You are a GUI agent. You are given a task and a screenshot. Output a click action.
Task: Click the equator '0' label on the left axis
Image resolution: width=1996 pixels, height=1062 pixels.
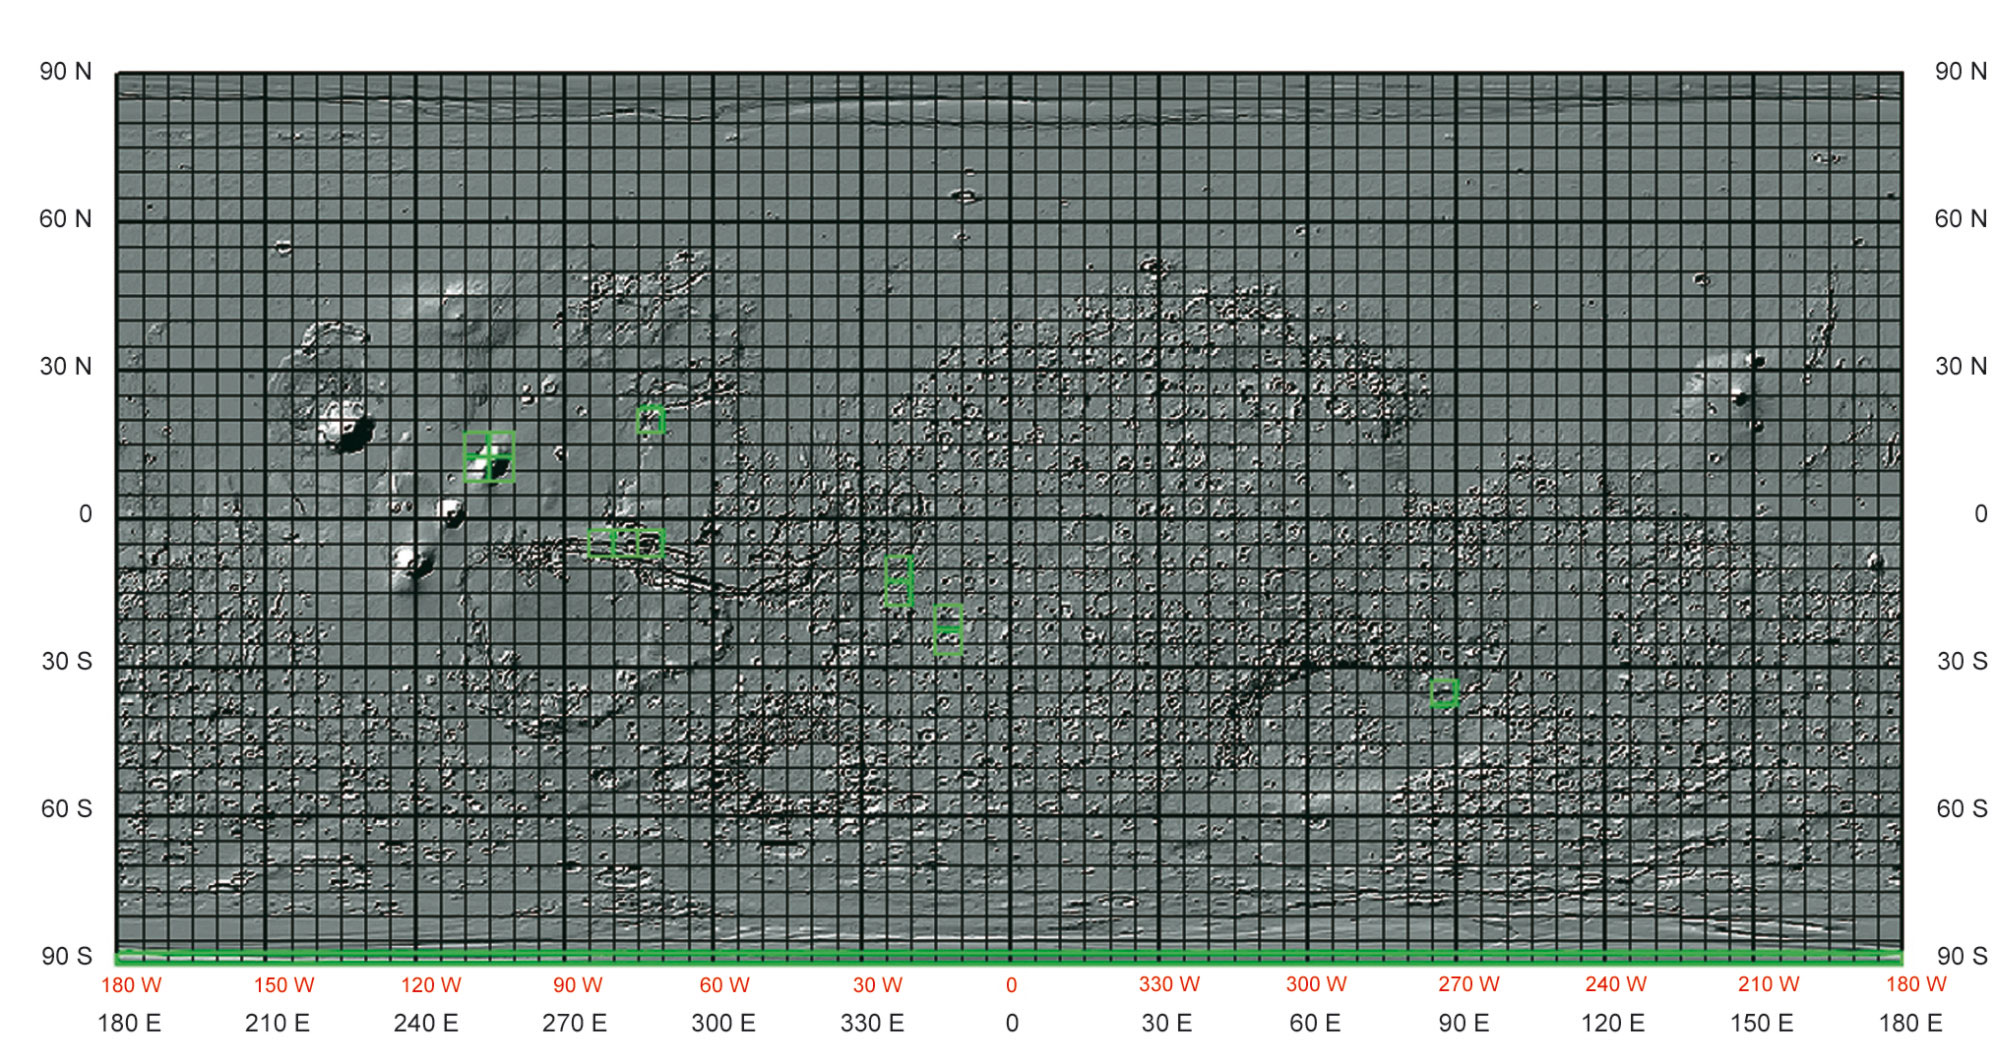(85, 514)
